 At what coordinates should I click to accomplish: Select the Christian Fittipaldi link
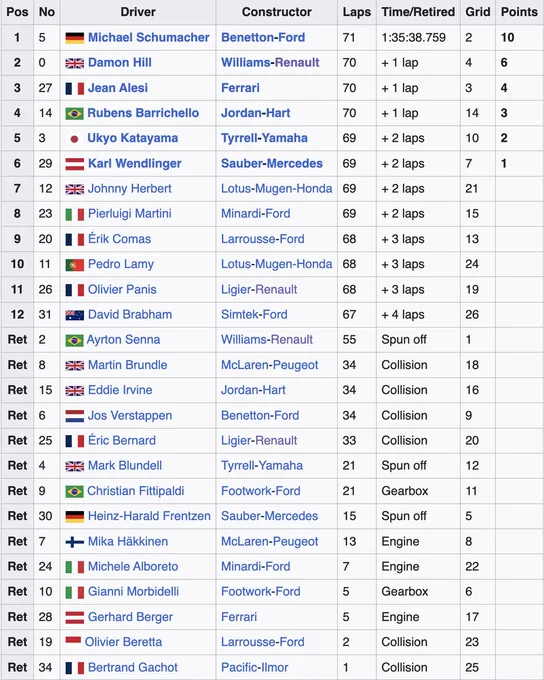[136, 491]
